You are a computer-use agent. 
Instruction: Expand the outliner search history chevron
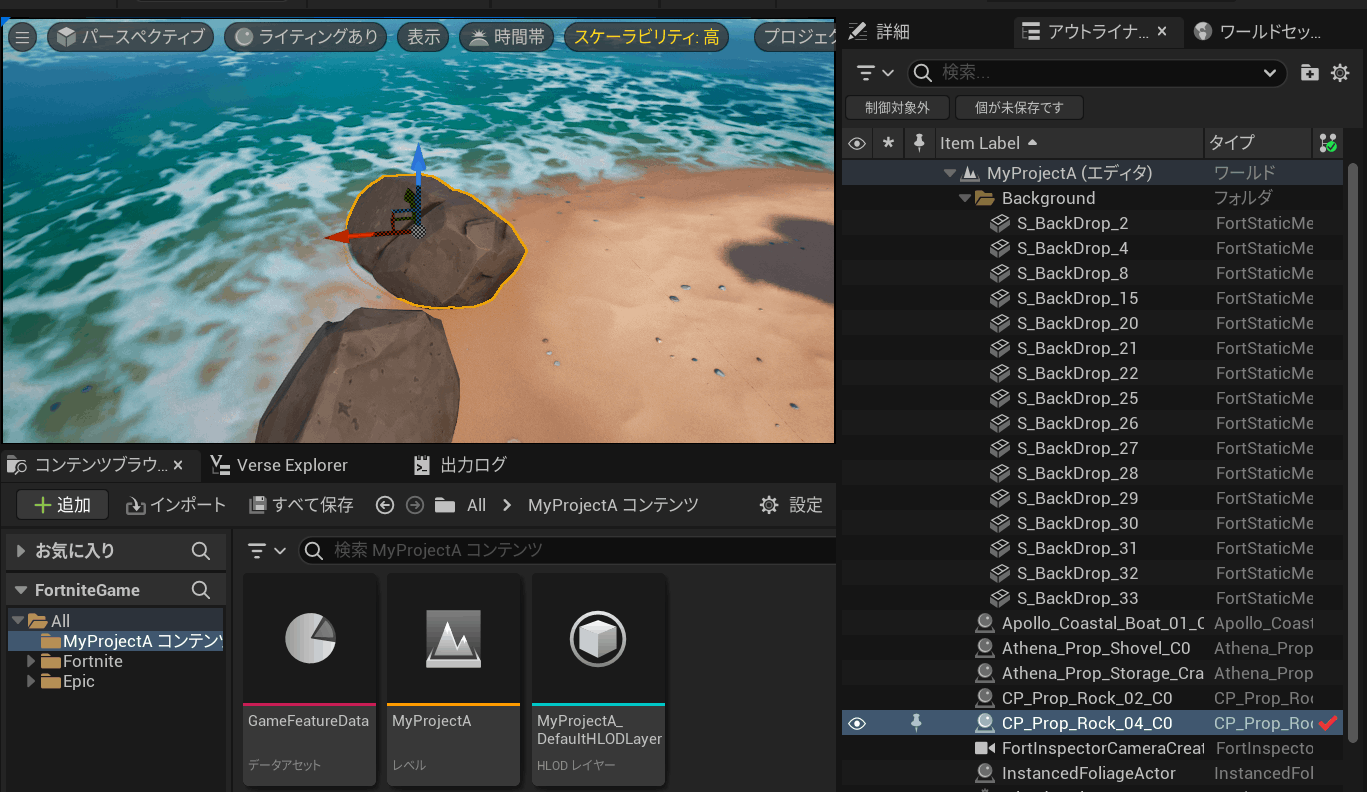1271,73
